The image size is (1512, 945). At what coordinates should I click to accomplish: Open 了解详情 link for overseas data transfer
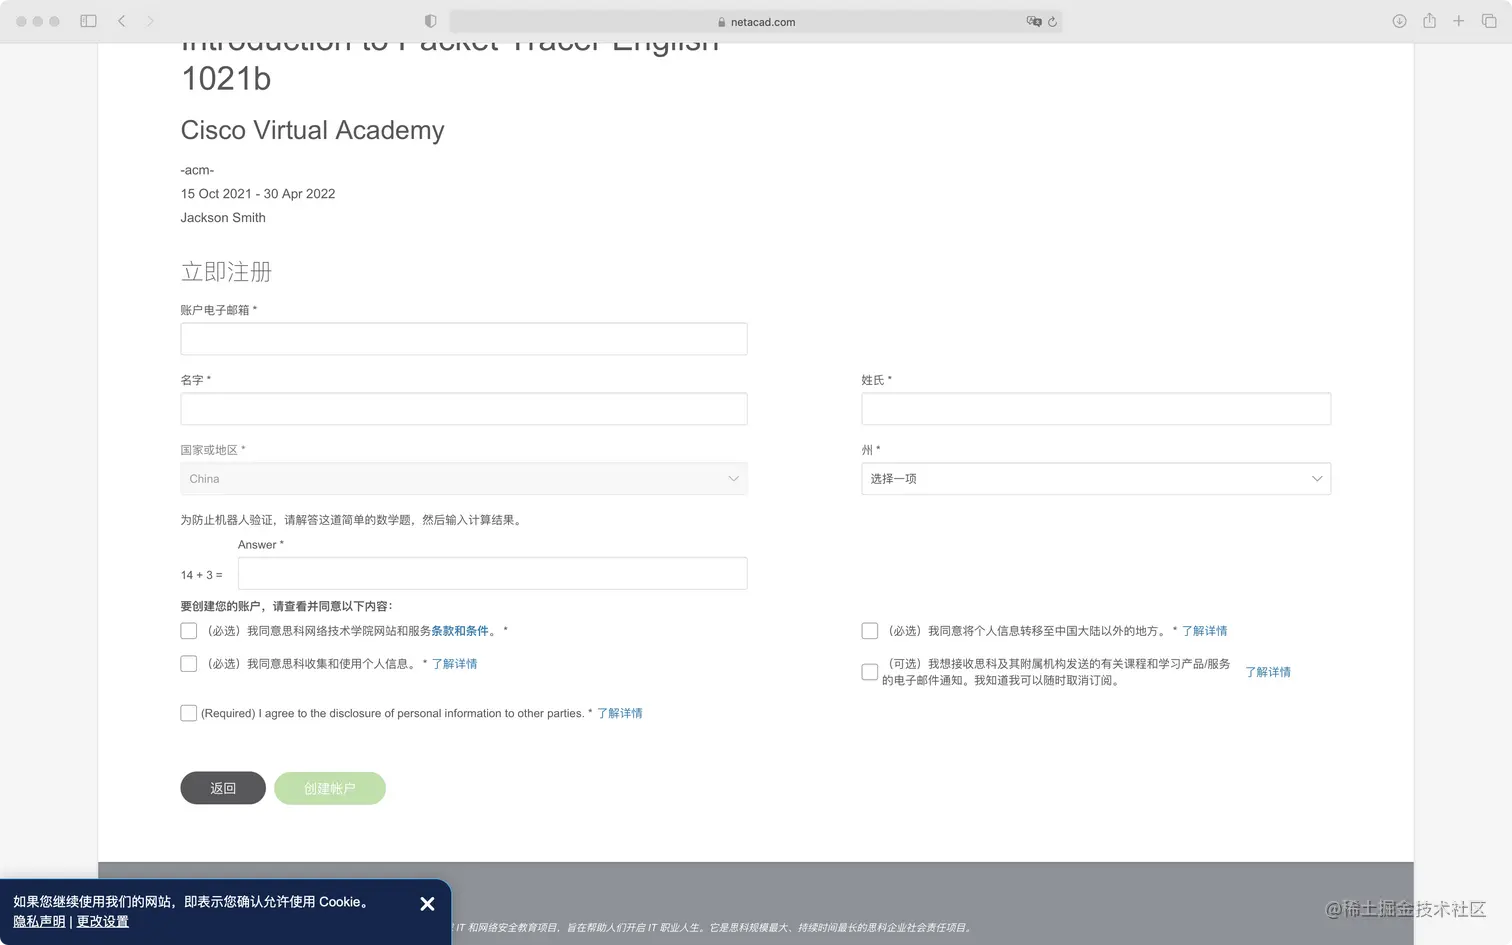point(1205,631)
